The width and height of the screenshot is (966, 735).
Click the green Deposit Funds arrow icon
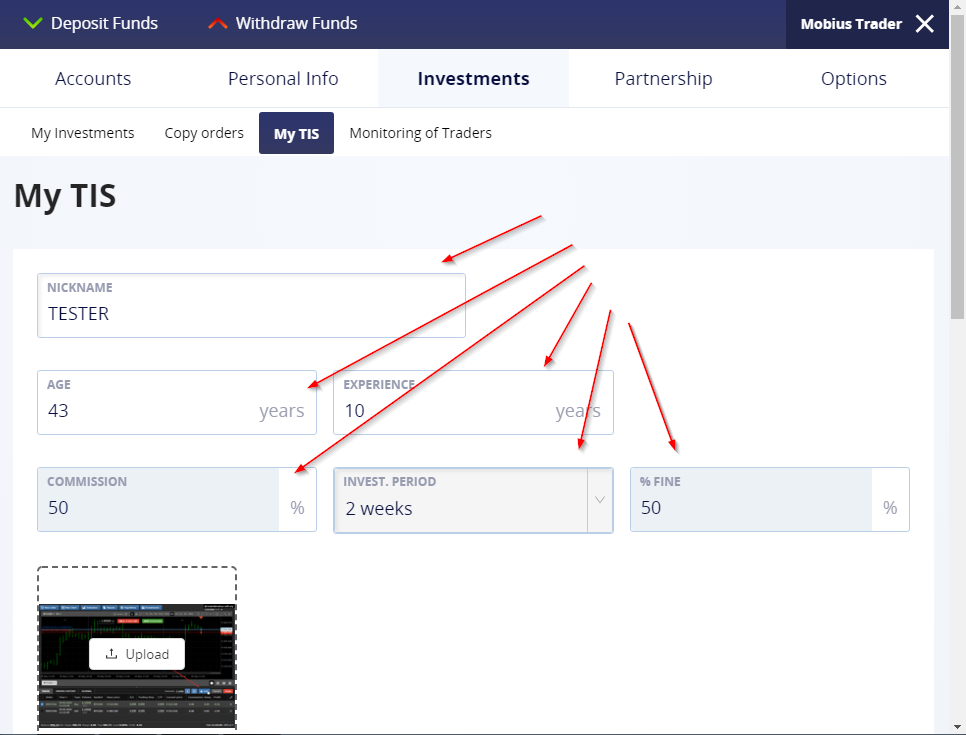pyautogui.click(x=32, y=23)
